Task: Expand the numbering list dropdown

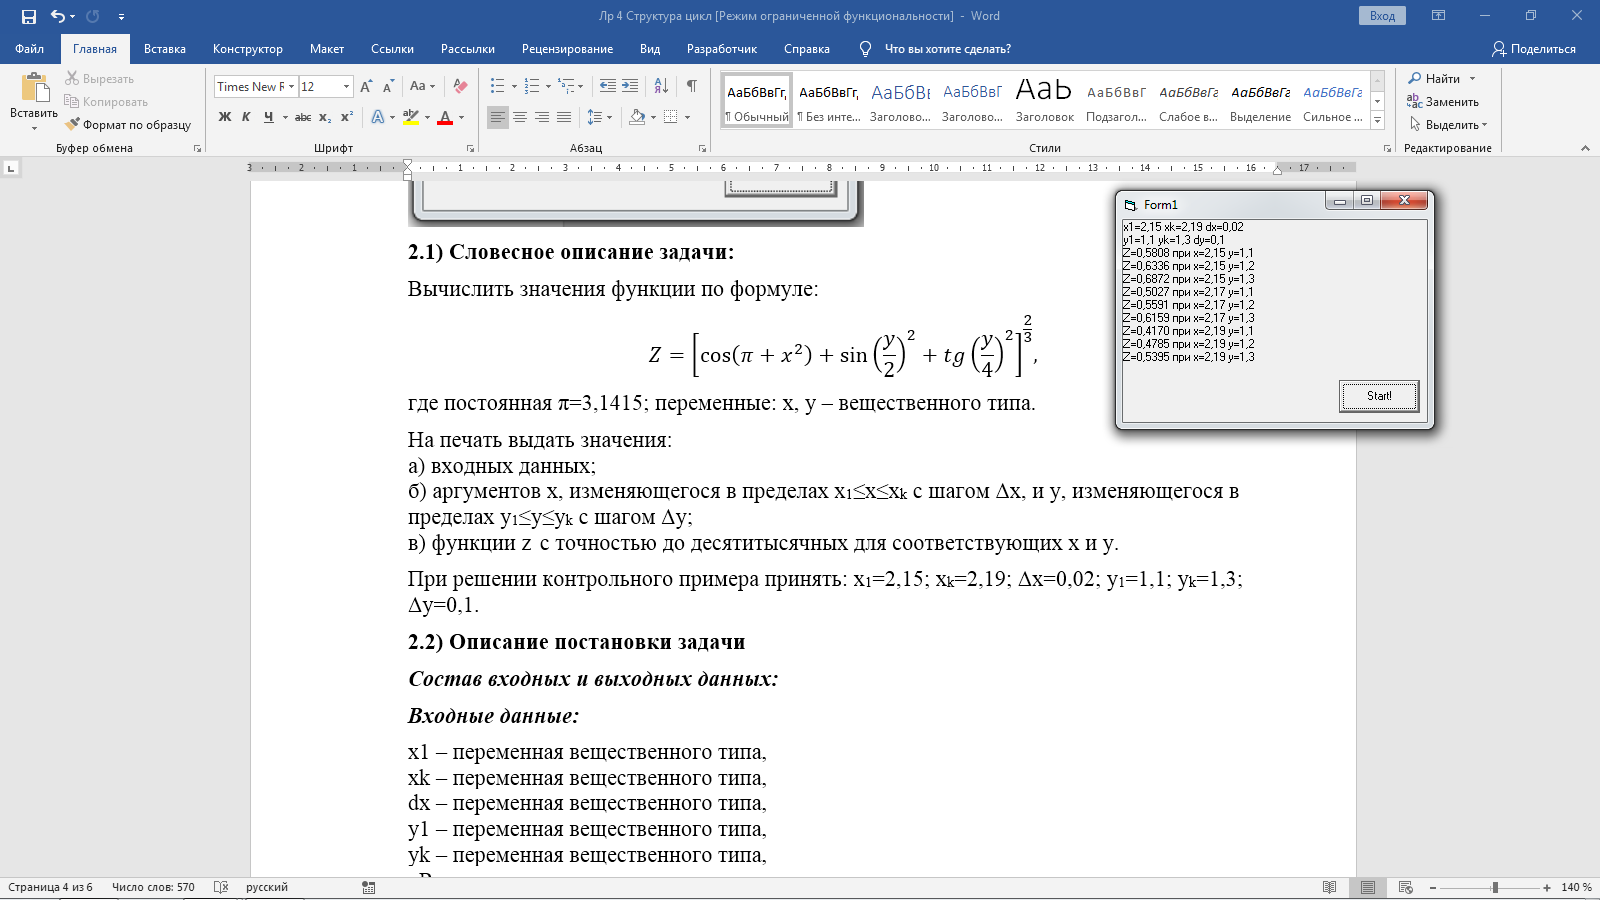Action: 548,86
